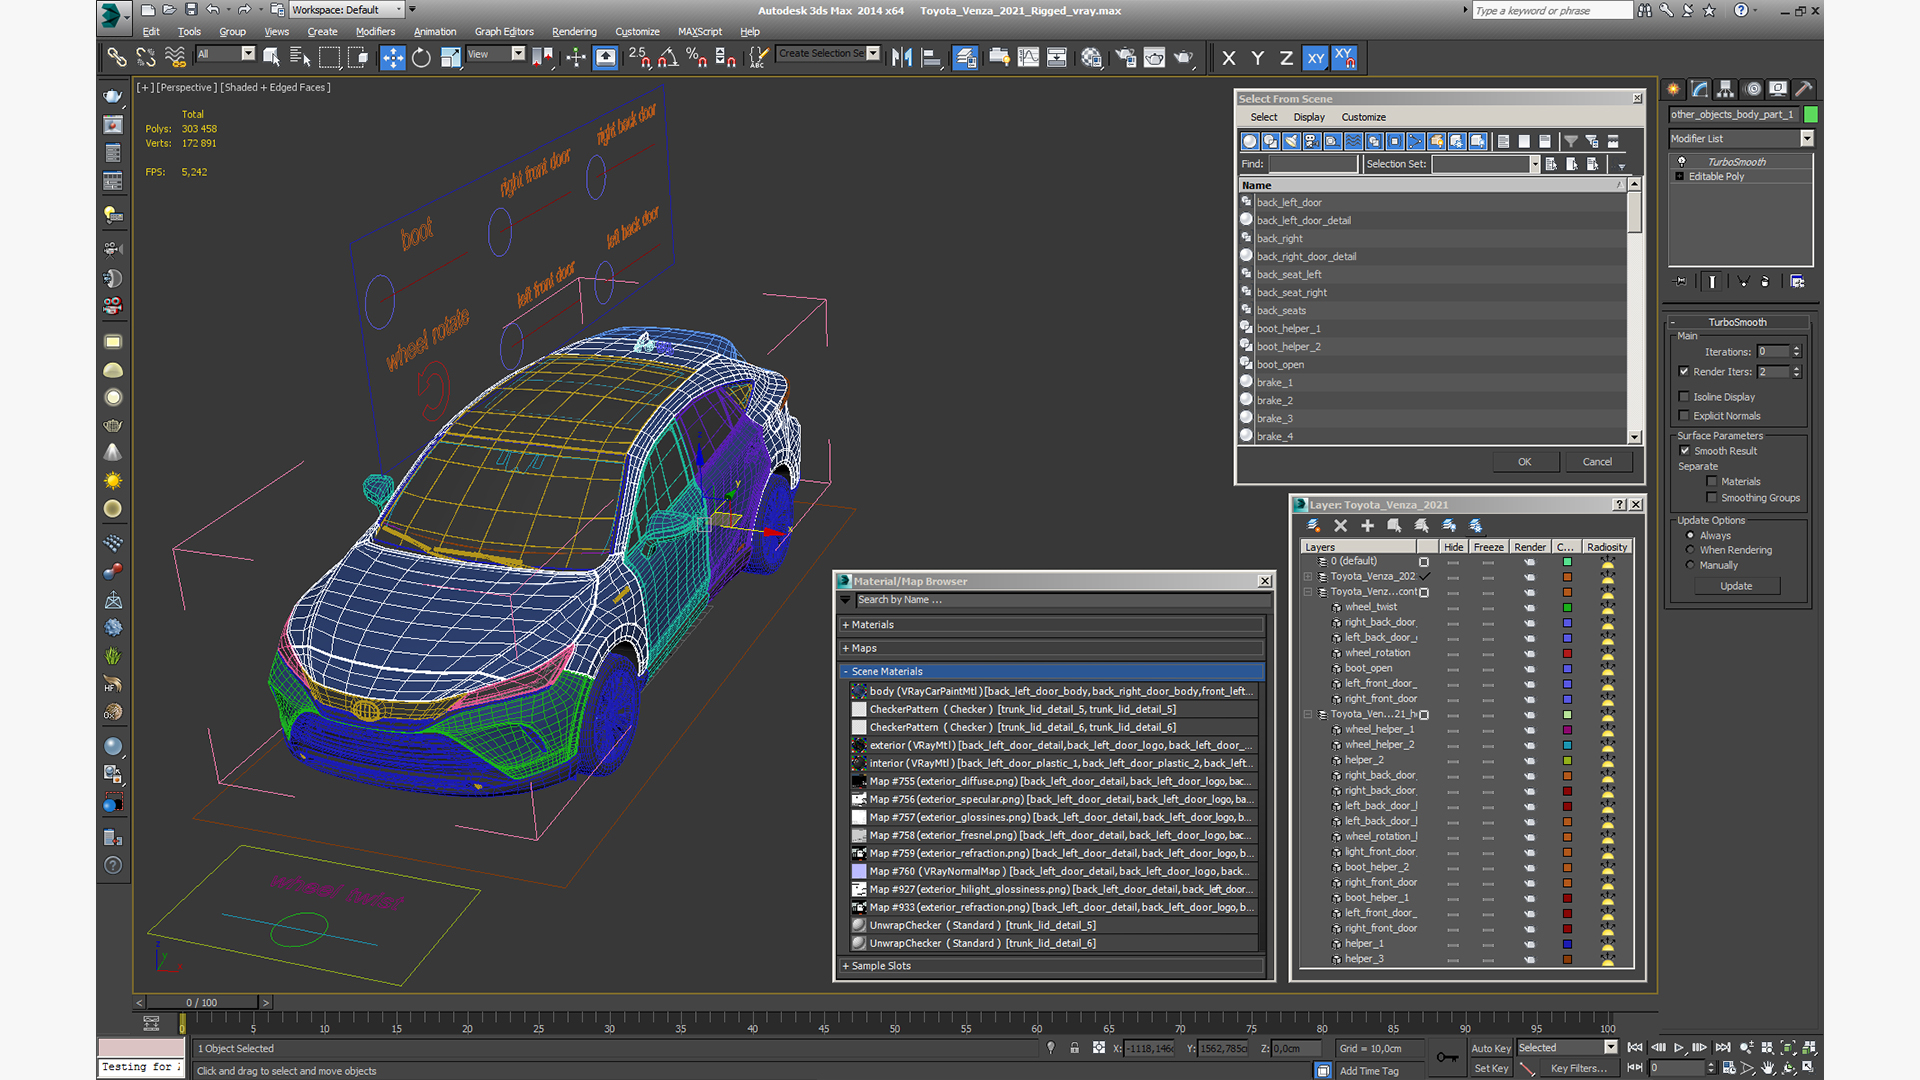1920x1080 pixels.
Task: Select the Move tool in main toolbar
Action: (x=392, y=58)
